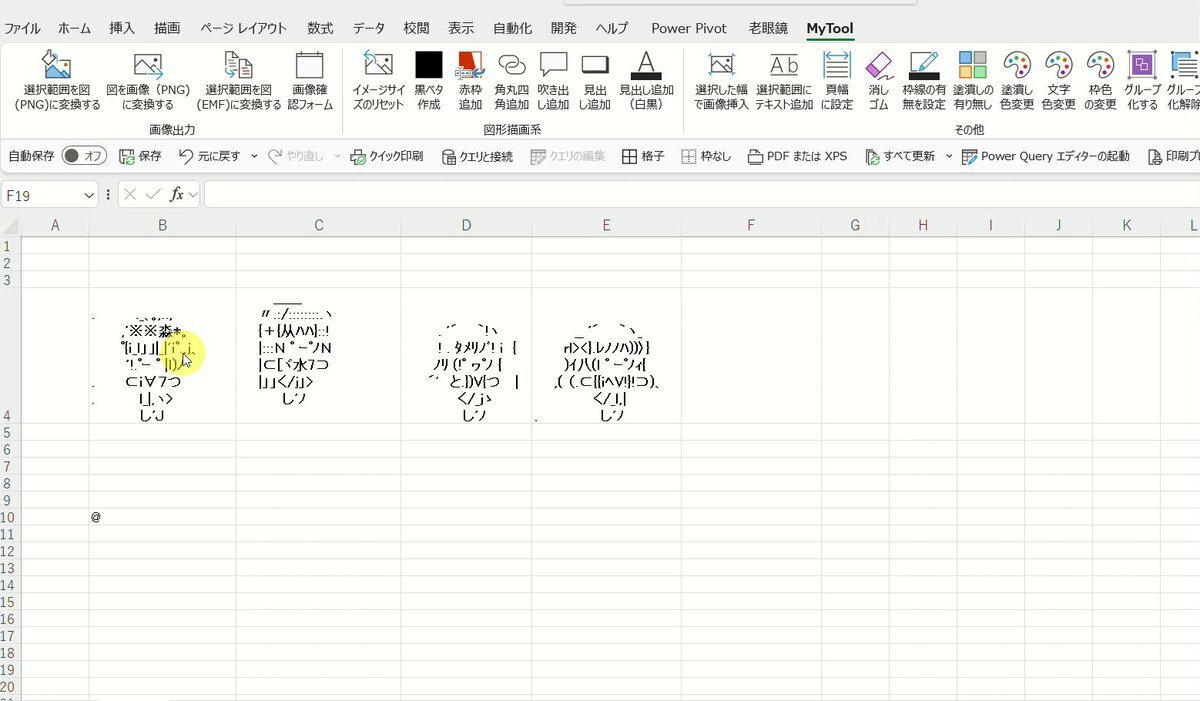Open the 塗潰し色変更 color palette
Image resolution: width=1200 pixels, height=701 pixels.
pyautogui.click(x=1017, y=67)
